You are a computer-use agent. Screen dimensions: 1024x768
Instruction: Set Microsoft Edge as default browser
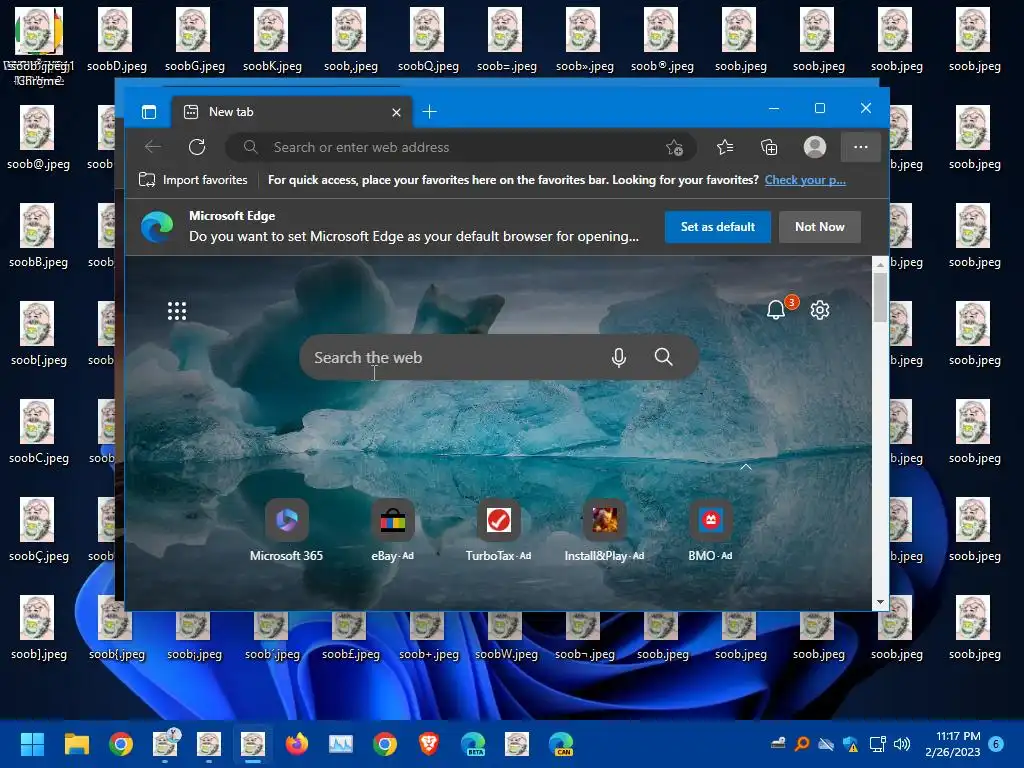coord(718,227)
